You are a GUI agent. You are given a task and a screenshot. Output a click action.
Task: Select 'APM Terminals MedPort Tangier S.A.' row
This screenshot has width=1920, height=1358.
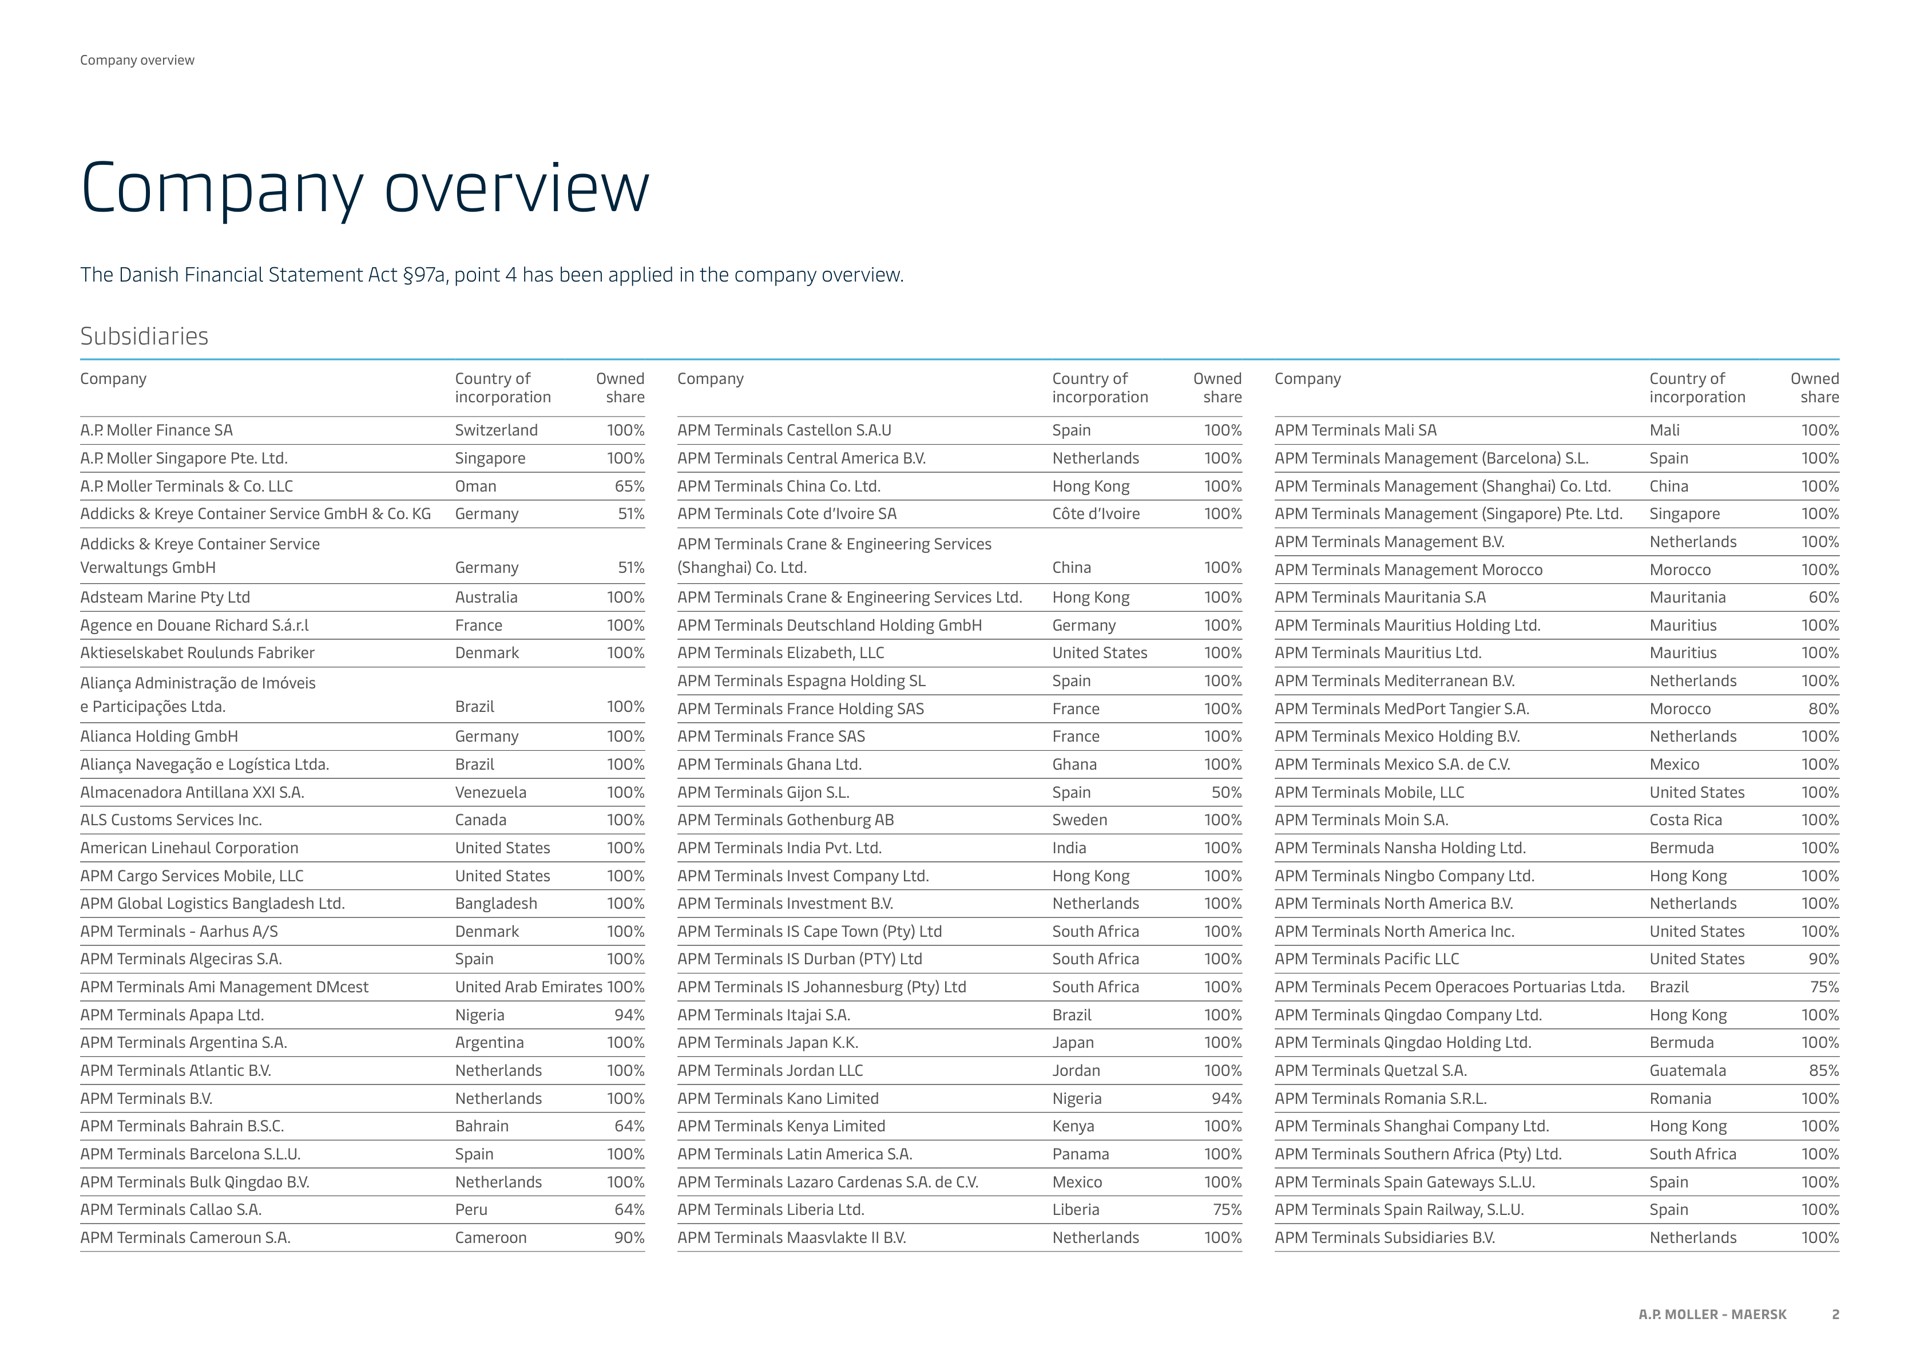pyautogui.click(x=1557, y=709)
